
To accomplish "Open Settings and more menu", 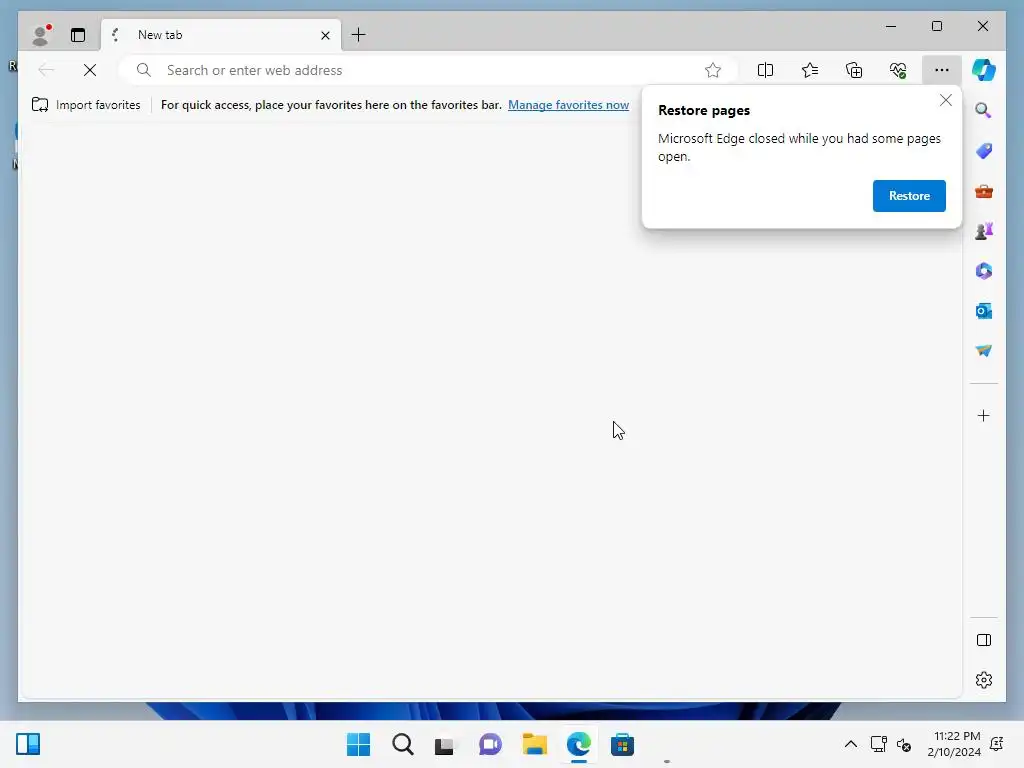I will pos(941,70).
